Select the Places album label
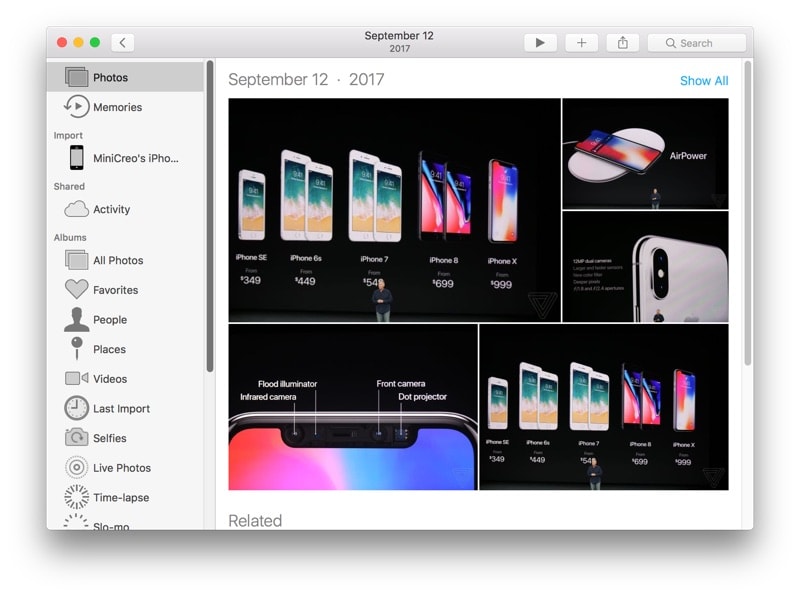This screenshot has width=800, height=595. tap(109, 349)
